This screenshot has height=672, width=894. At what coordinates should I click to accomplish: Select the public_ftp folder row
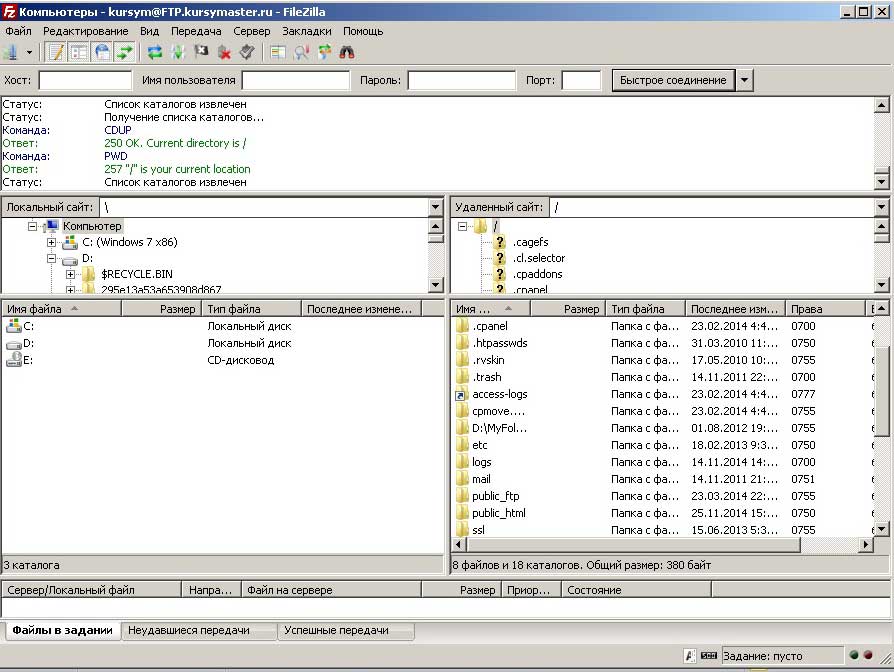664,496
